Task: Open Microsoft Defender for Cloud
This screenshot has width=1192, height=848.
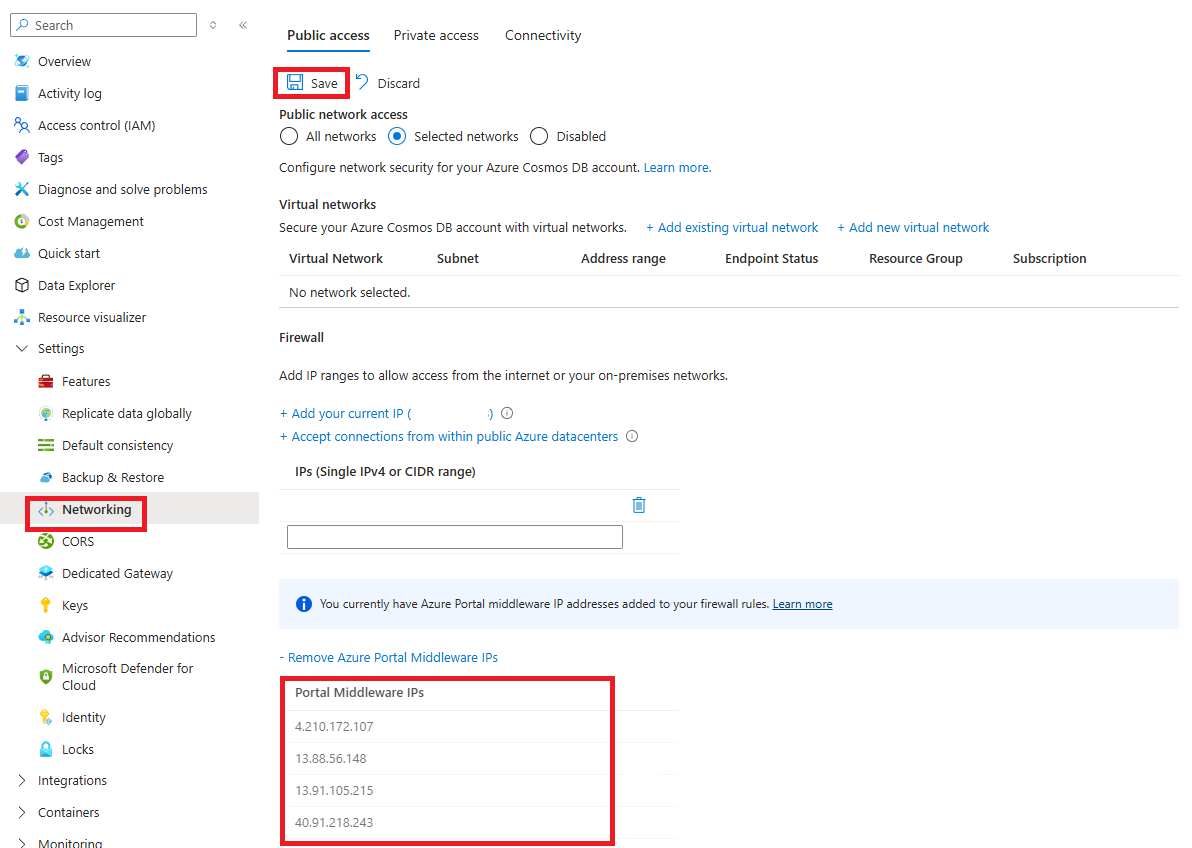Action: pyautogui.click(x=127, y=676)
